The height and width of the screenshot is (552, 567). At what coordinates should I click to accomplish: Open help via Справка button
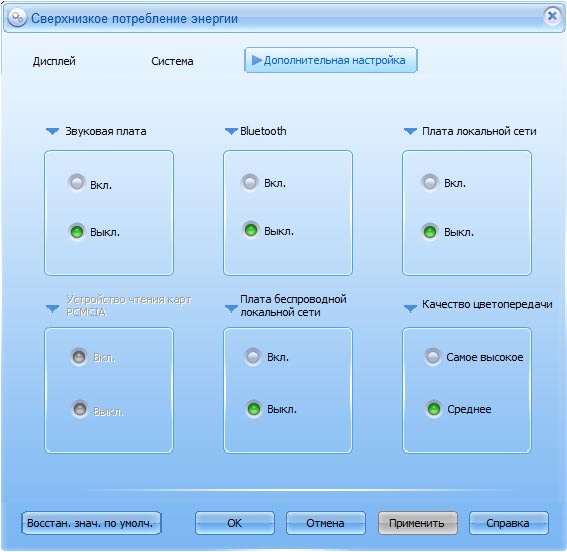point(509,523)
